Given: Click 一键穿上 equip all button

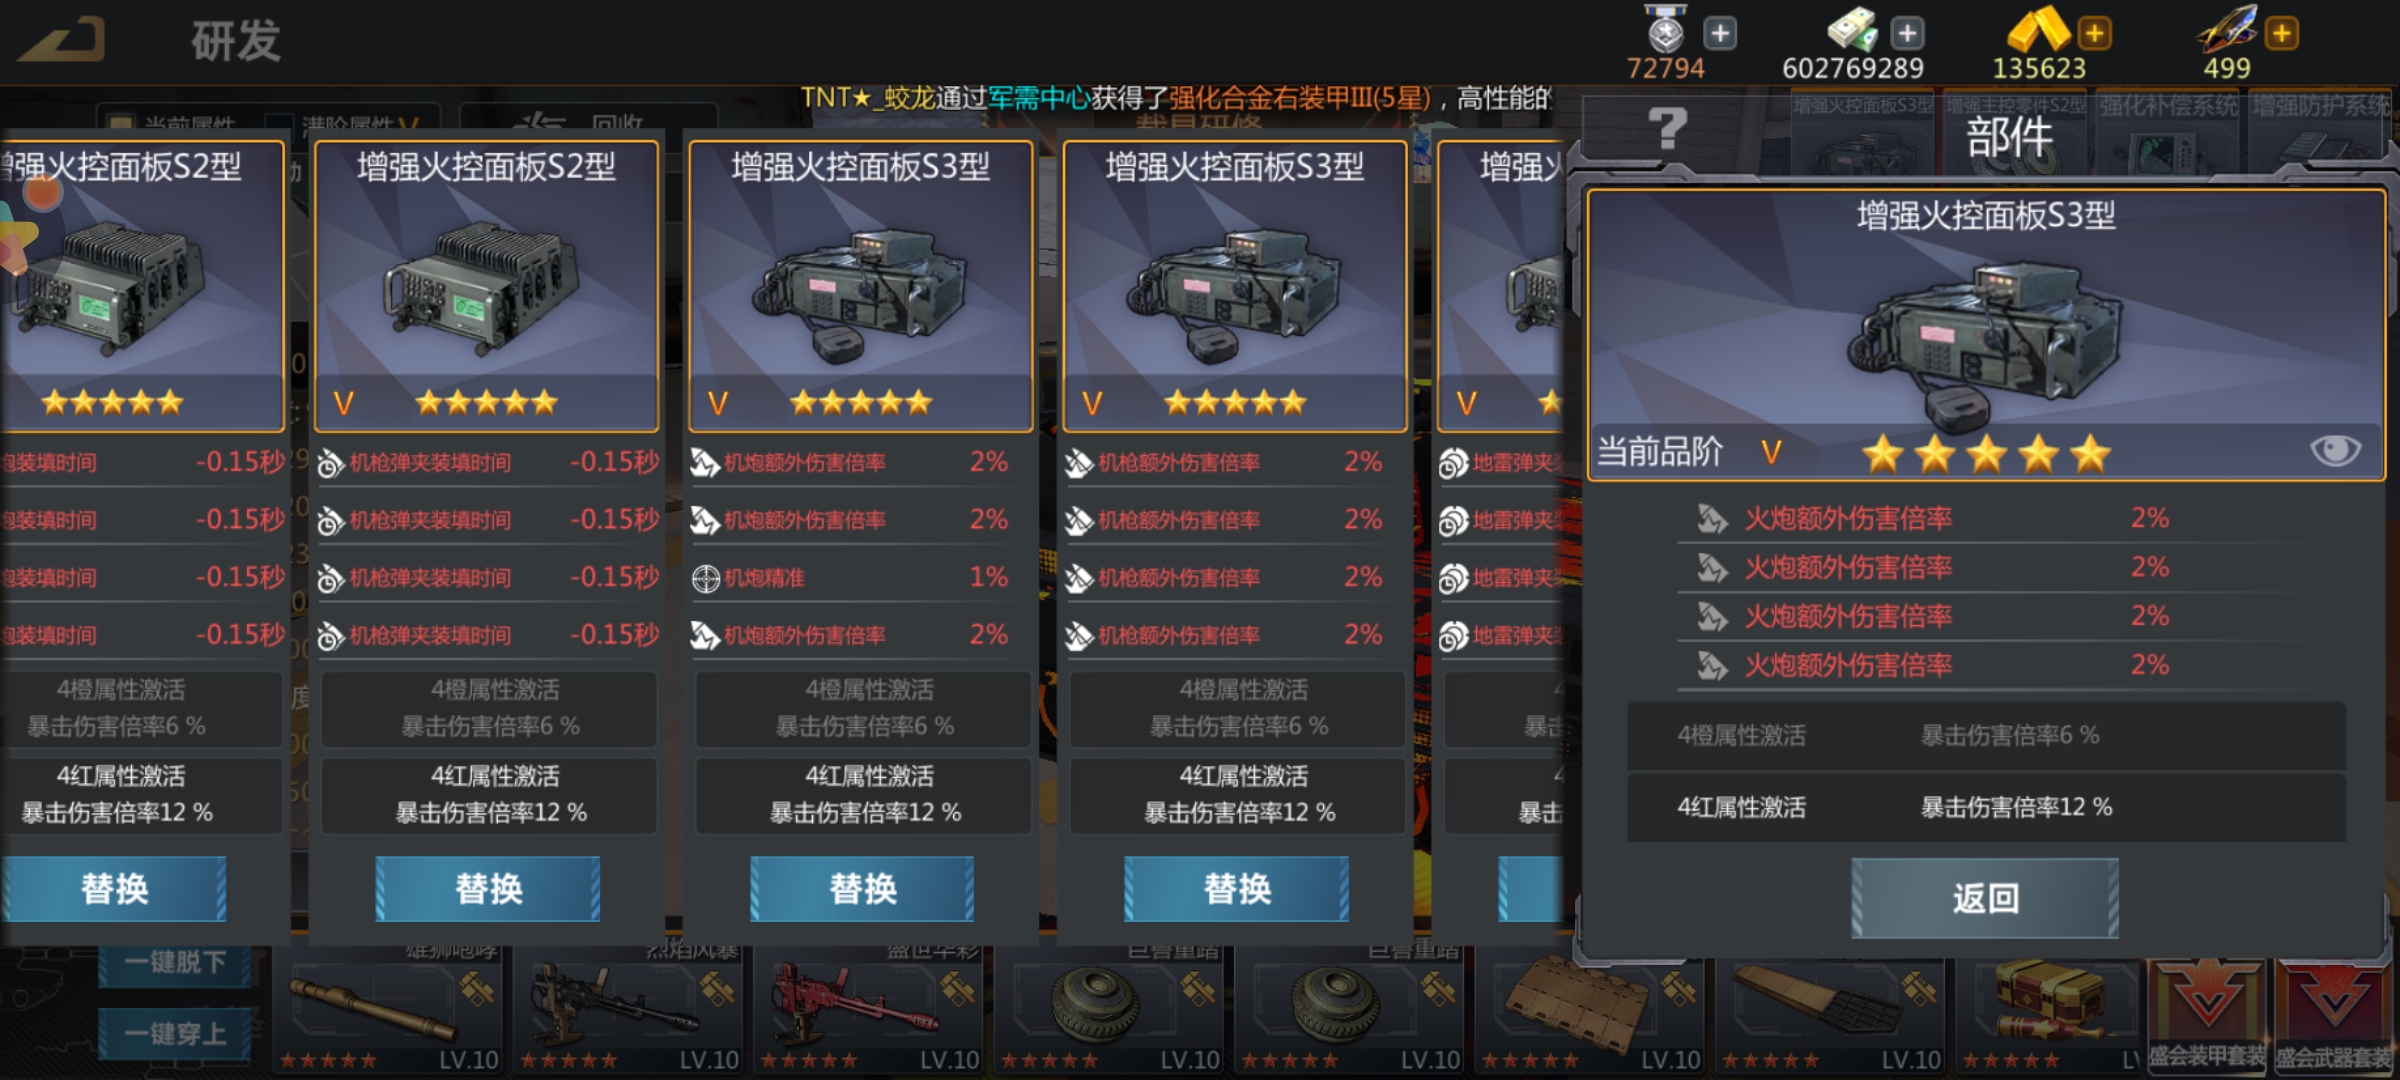Looking at the screenshot, I should [x=176, y=1034].
